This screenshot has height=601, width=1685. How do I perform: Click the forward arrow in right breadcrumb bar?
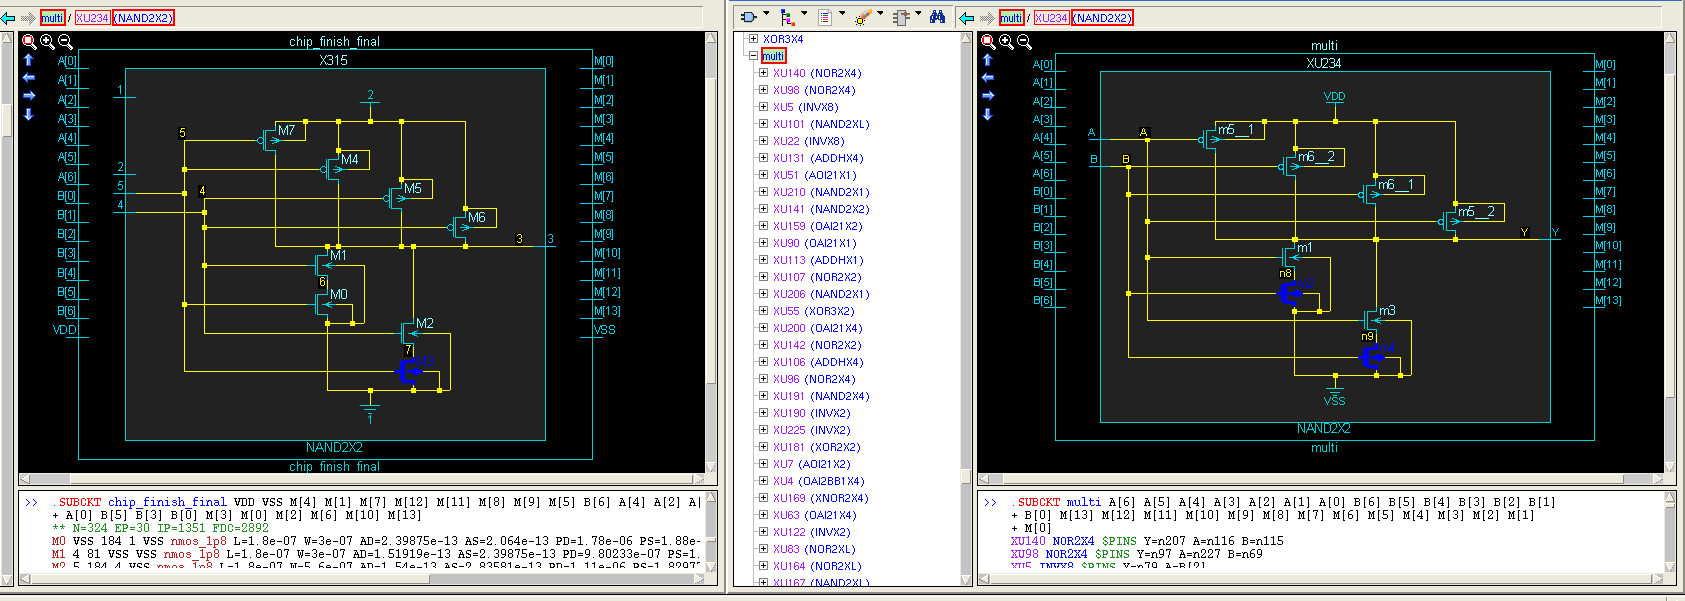986,18
